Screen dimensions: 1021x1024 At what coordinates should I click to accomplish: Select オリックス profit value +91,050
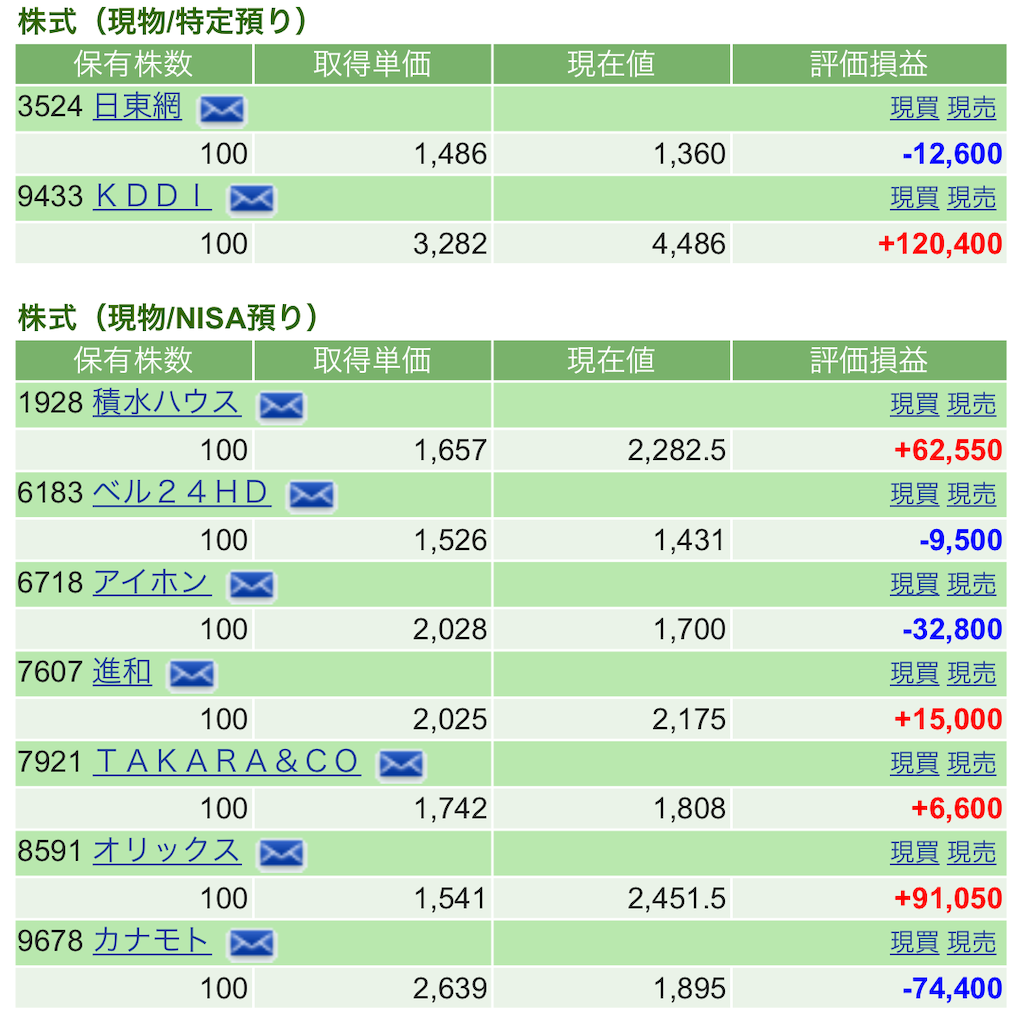coord(948,899)
